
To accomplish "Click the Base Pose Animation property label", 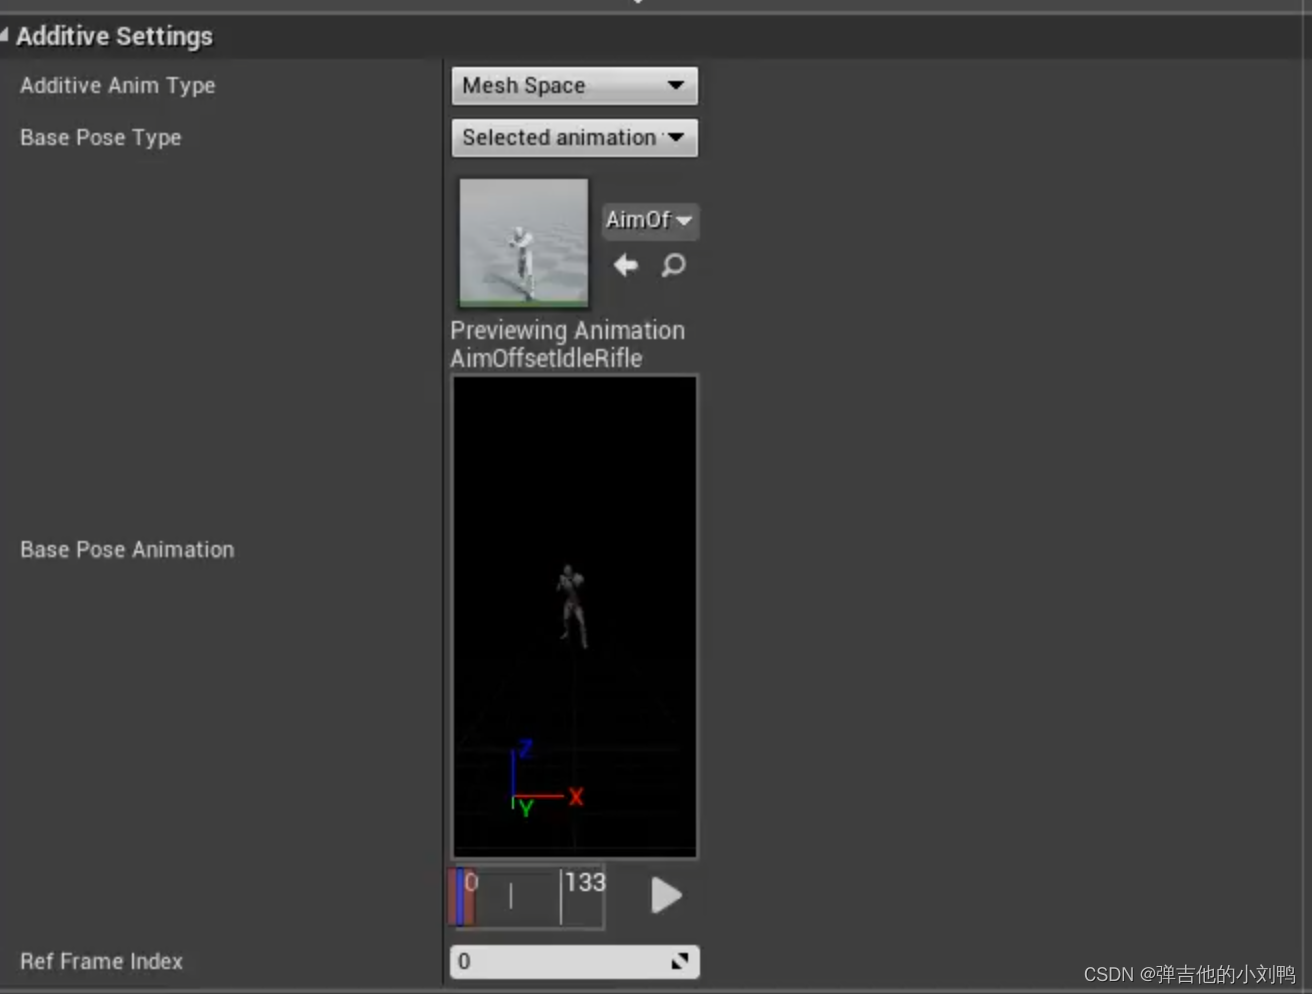I will 126,549.
